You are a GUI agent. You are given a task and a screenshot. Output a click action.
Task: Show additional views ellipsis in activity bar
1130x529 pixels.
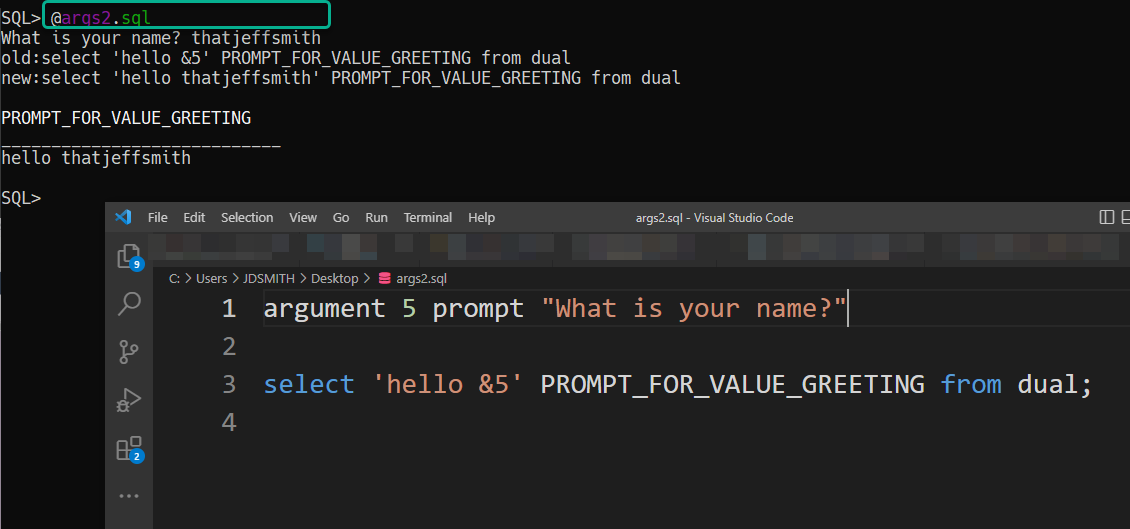(x=129, y=496)
